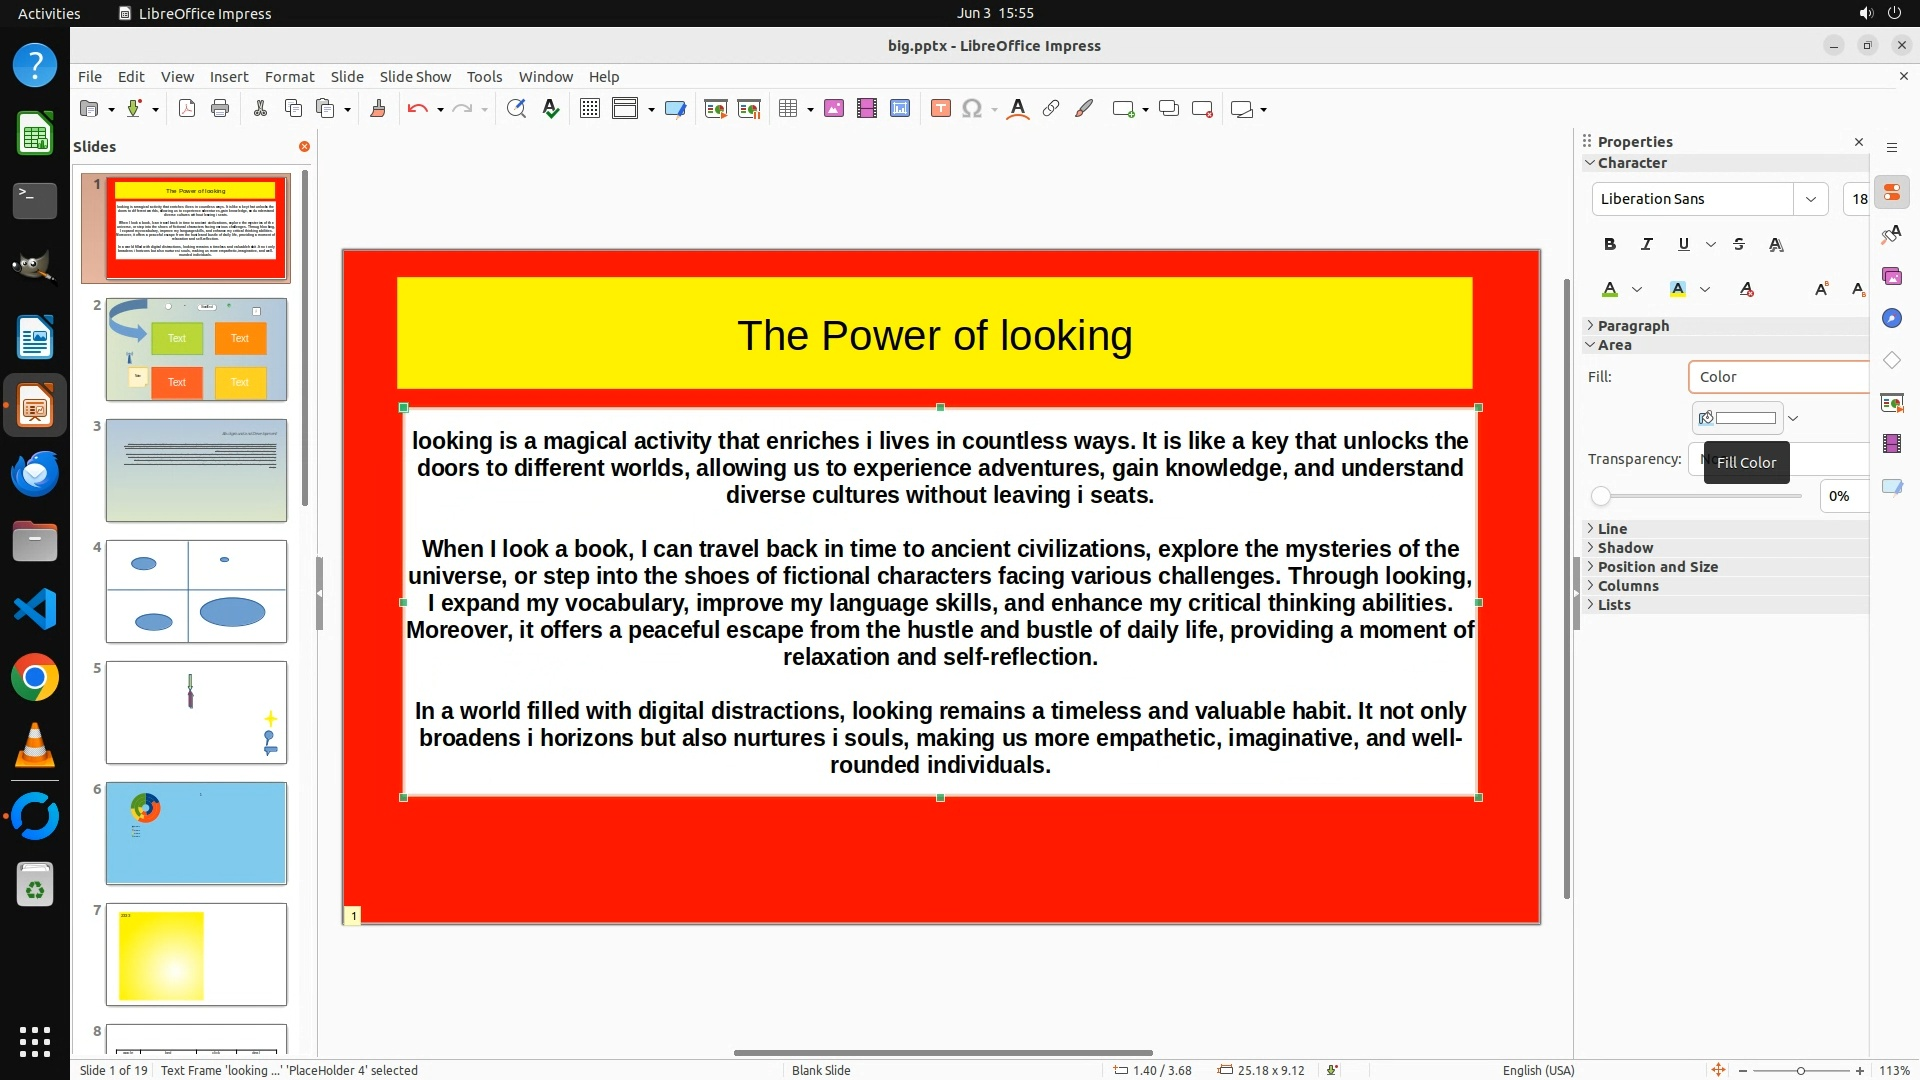Insert a table using toolbar icon
The width and height of the screenshot is (1920, 1080).
(x=788, y=109)
